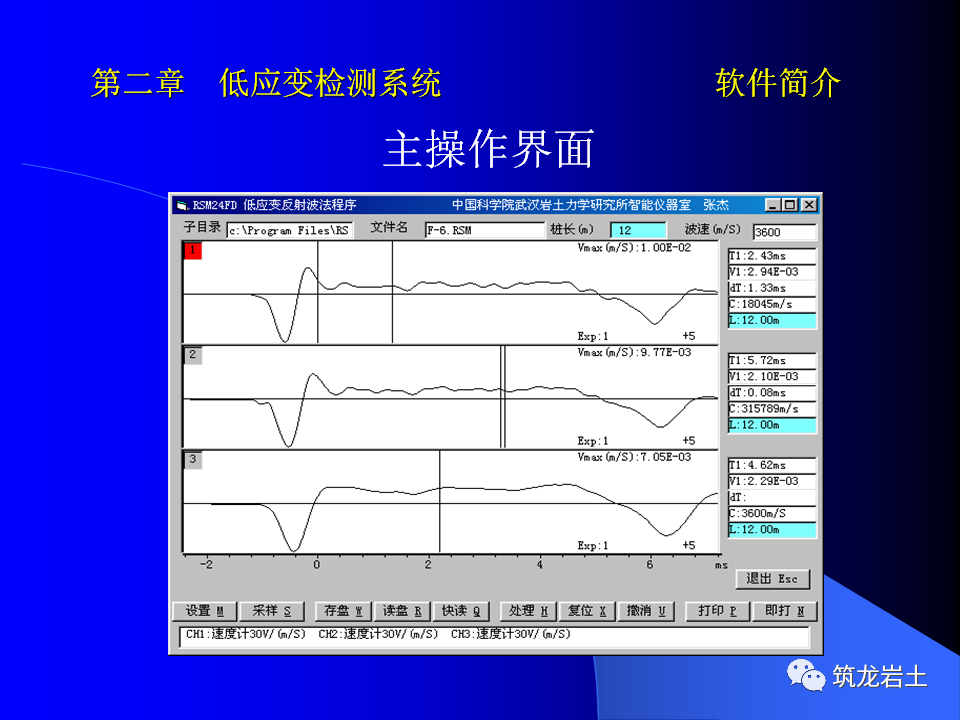The image size is (960, 720).
Task: Click the status bar CH1 速度计 text
Action: (246, 634)
